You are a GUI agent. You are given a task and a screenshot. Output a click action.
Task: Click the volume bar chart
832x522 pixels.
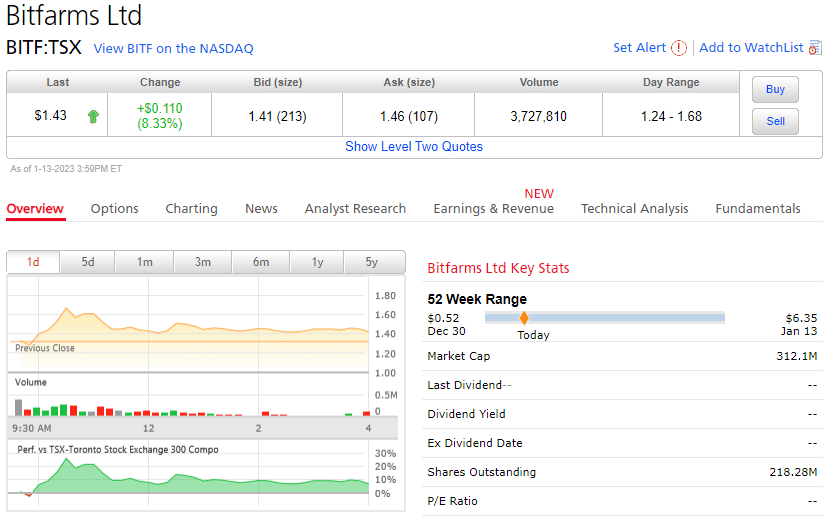[x=188, y=395]
